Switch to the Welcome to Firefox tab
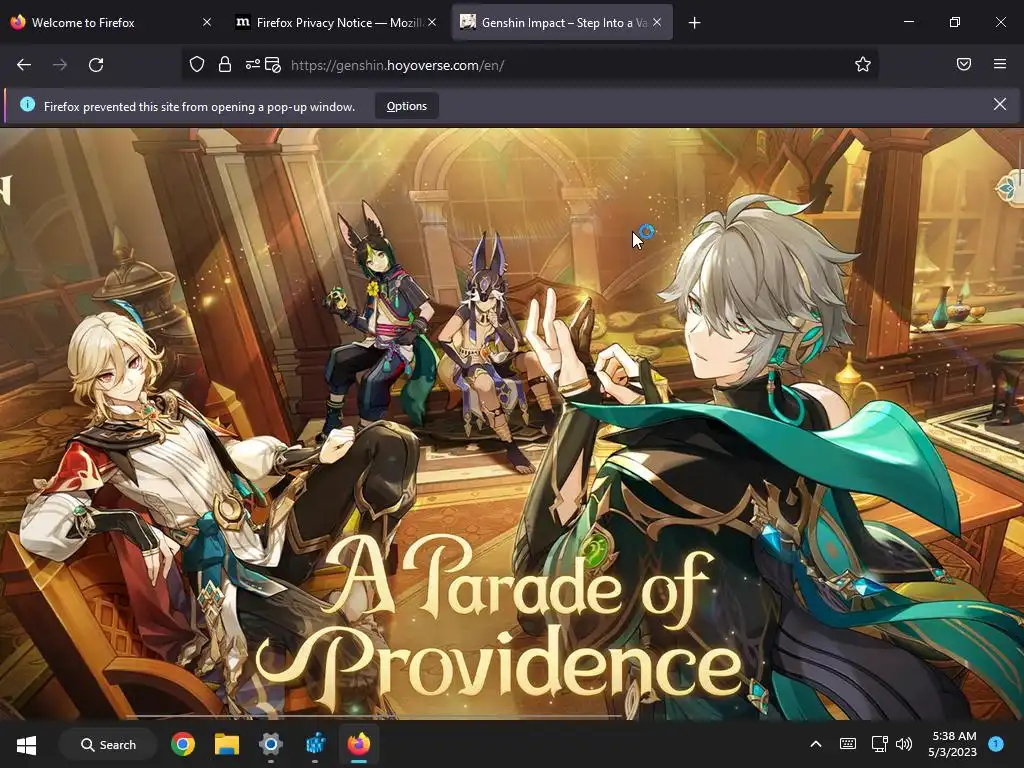The width and height of the screenshot is (1024, 768). [110, 22]
